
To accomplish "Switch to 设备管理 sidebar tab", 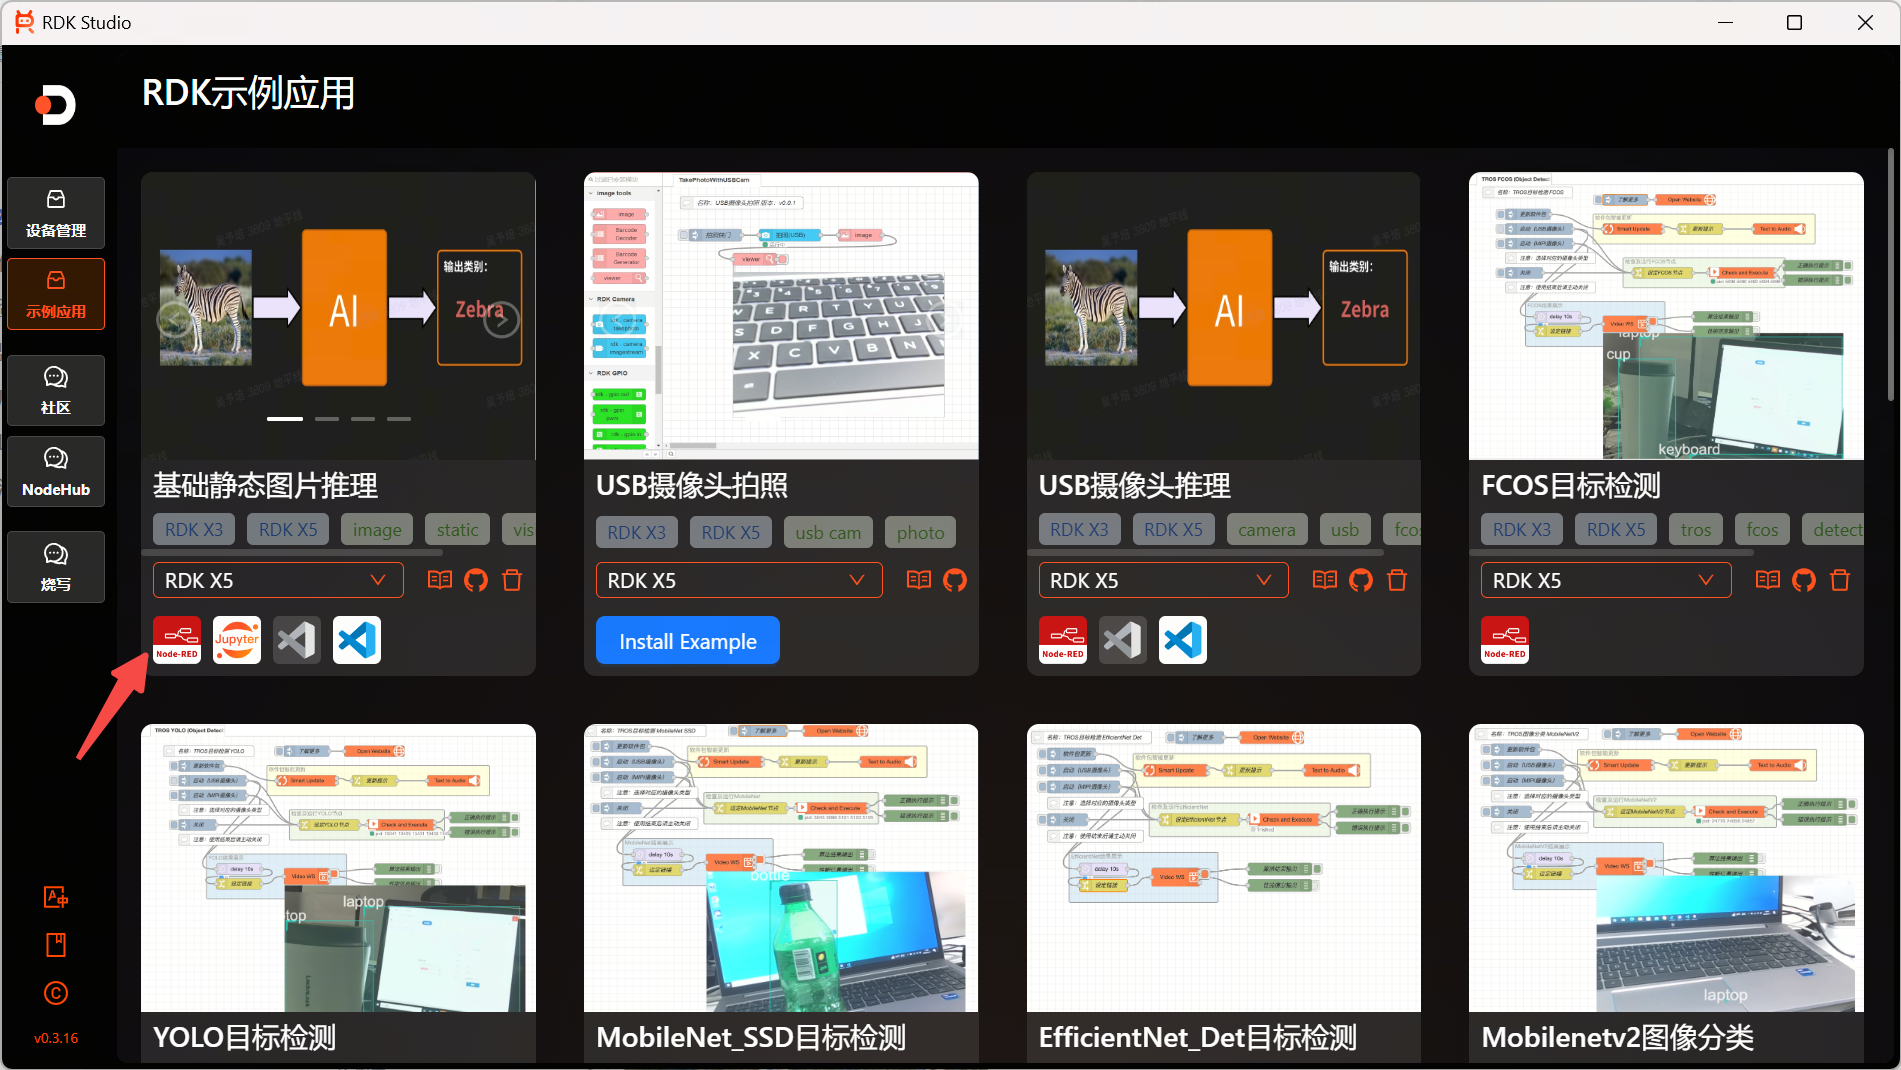I will click(56, 213).
